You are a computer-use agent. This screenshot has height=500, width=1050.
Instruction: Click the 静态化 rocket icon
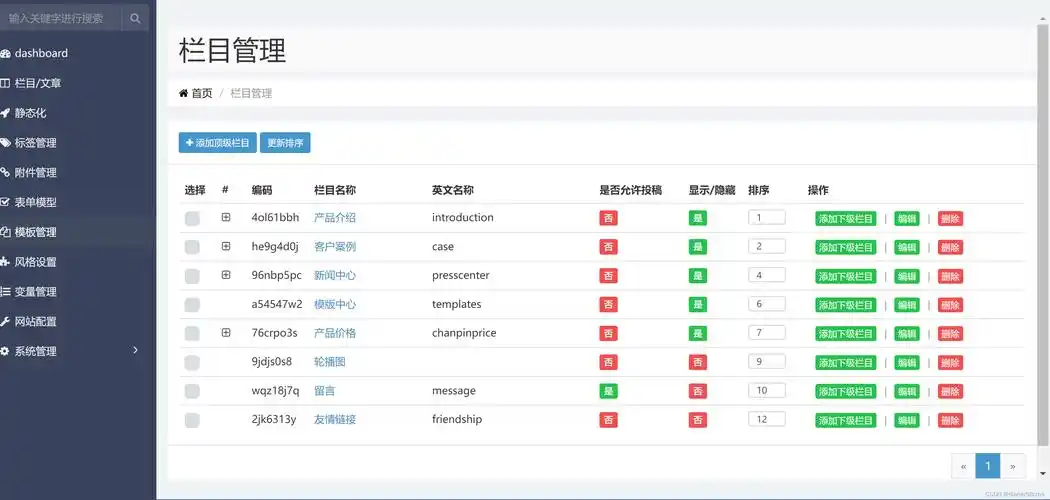click(x=5, y=113)
